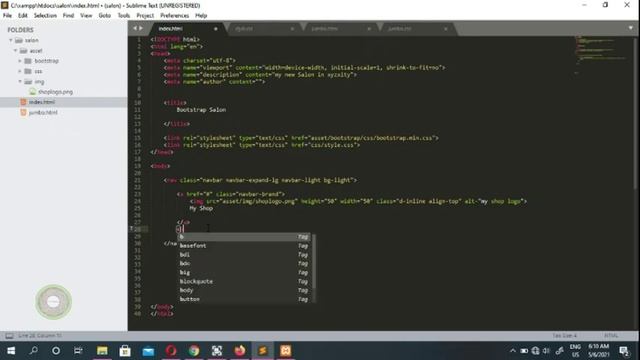The image size is (640, 360).
Task: Open the screen snipping tool taskbar icon
Action: click(217, 351)
